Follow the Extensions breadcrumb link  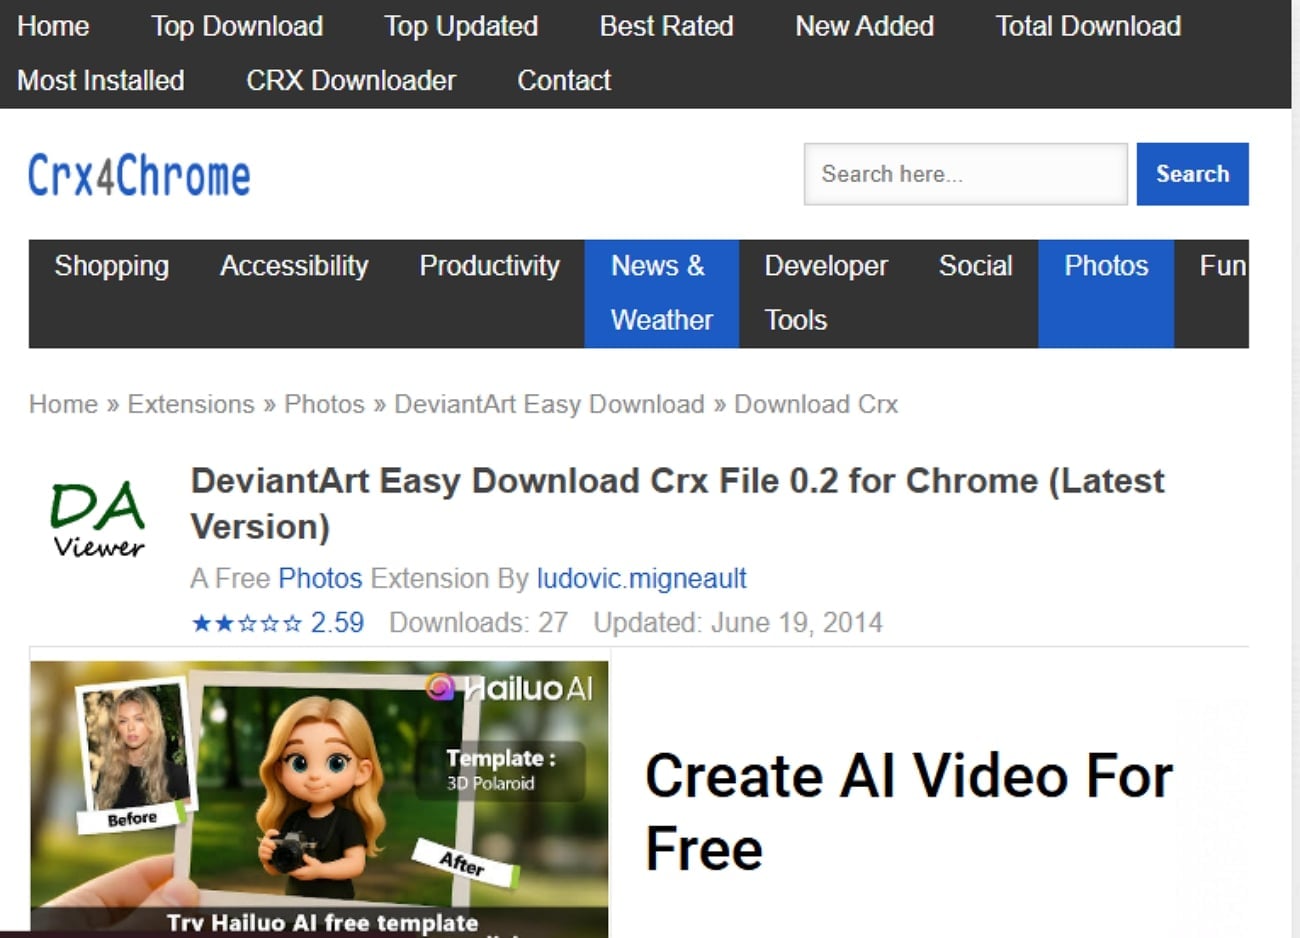pyautogui.click(x=190, y=404)
